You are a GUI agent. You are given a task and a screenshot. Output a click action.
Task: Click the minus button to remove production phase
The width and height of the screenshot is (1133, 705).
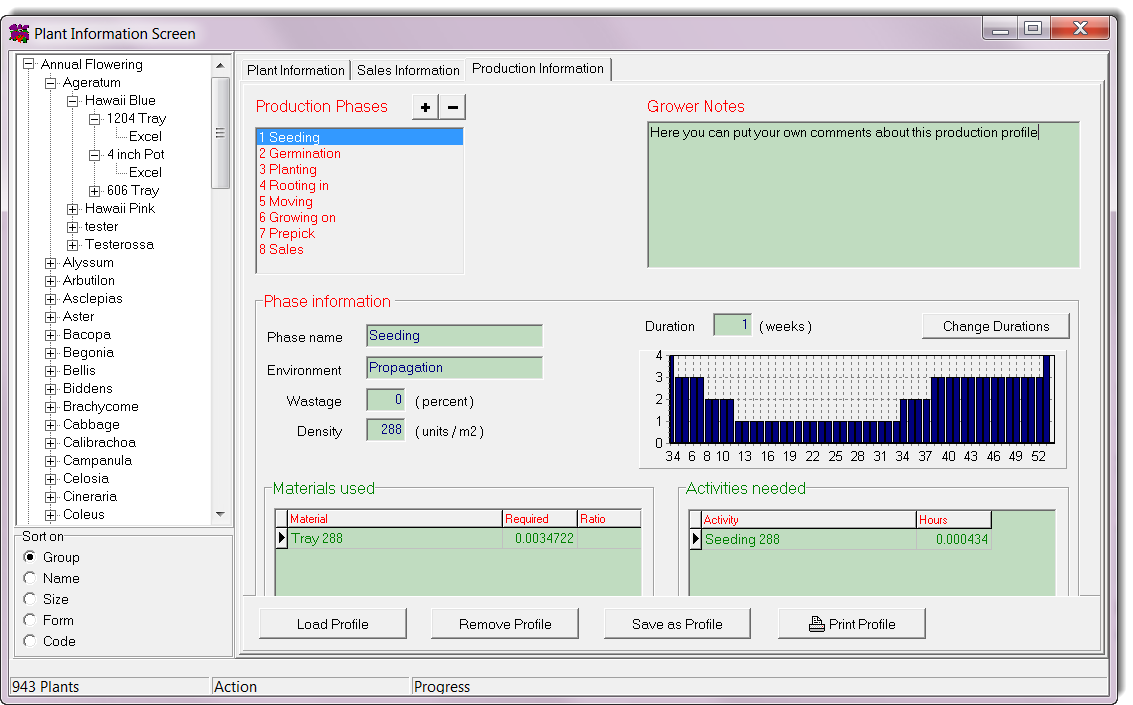453,107
